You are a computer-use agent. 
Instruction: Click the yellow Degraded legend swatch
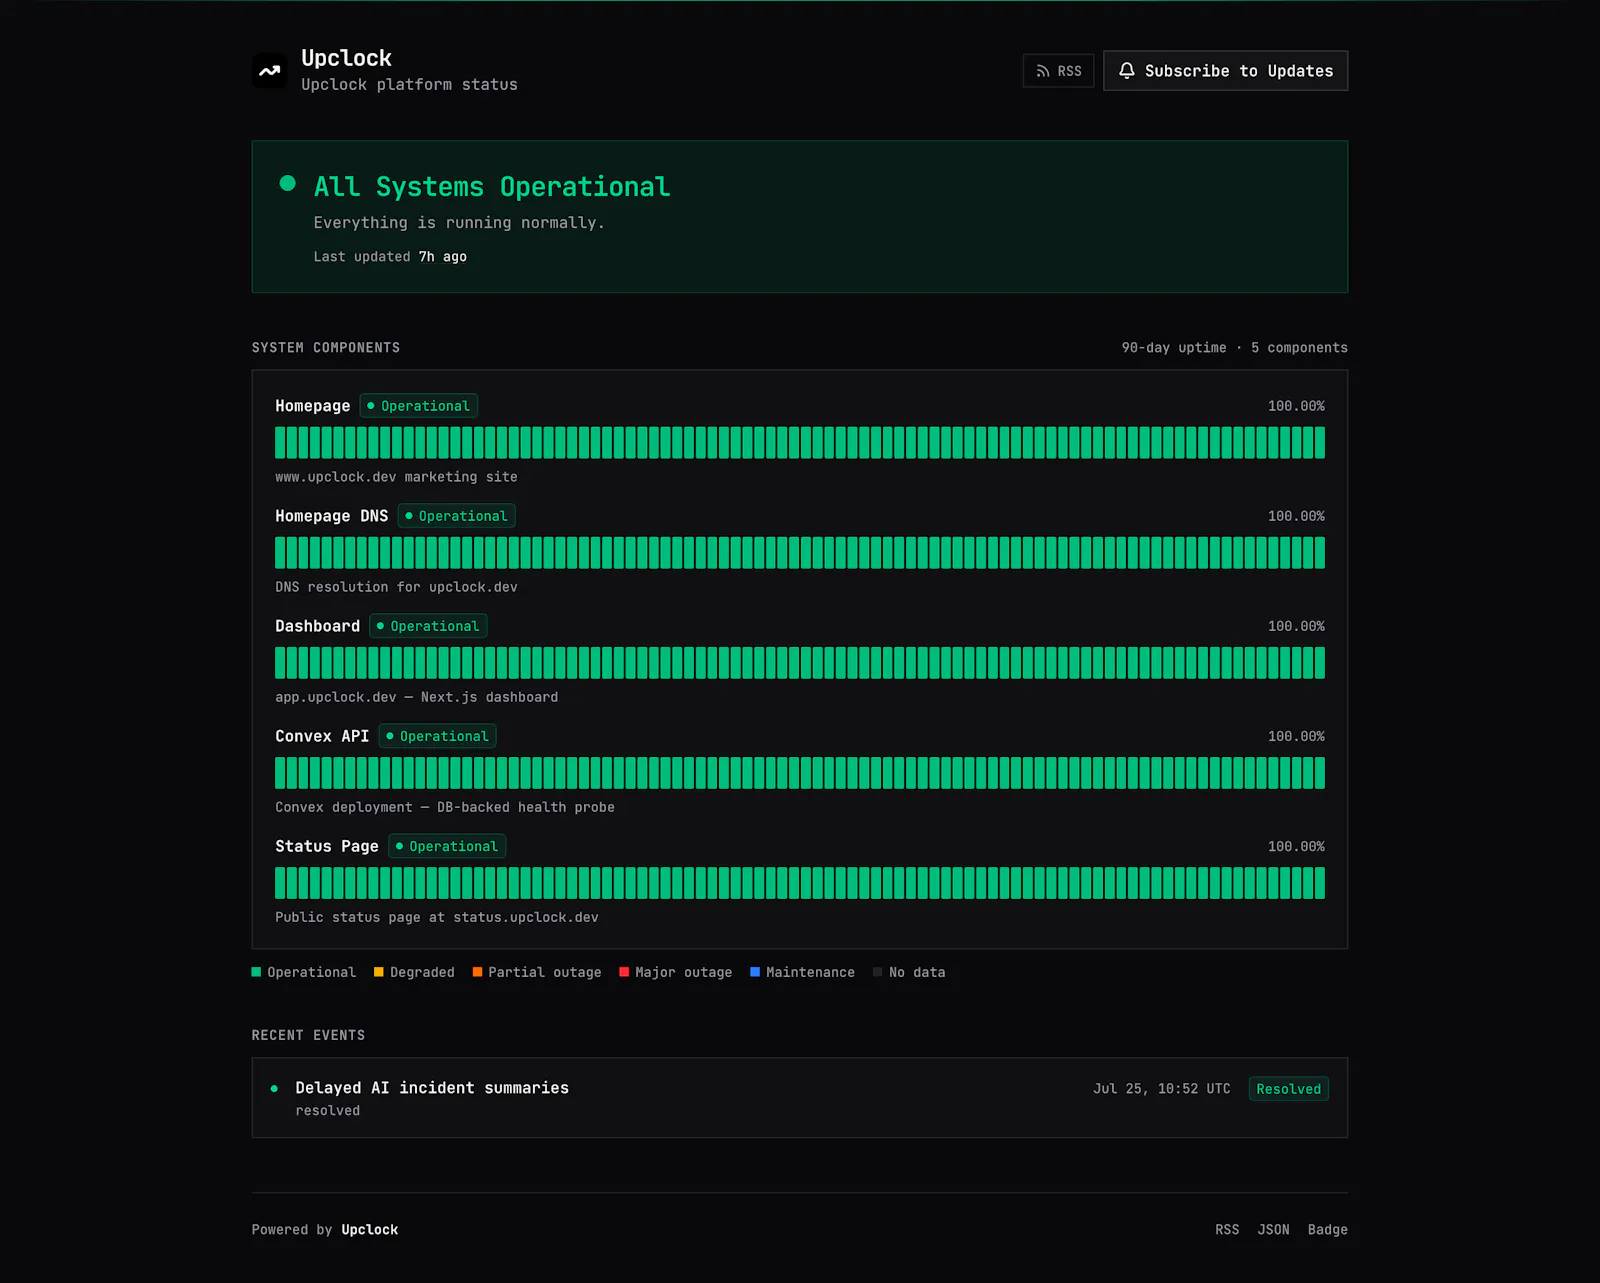(379, 972)
